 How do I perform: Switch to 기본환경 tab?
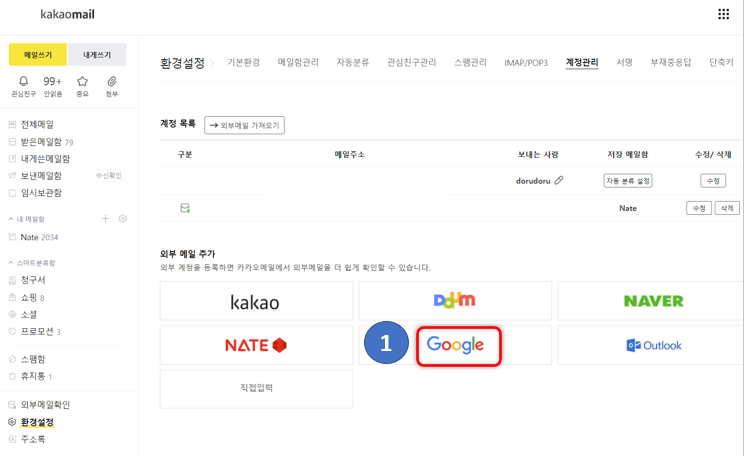243,62
